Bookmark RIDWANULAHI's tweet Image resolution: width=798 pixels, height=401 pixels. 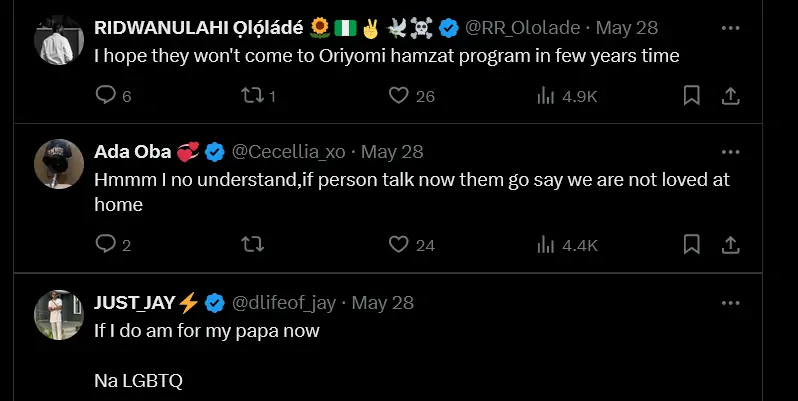coord(691,96)
